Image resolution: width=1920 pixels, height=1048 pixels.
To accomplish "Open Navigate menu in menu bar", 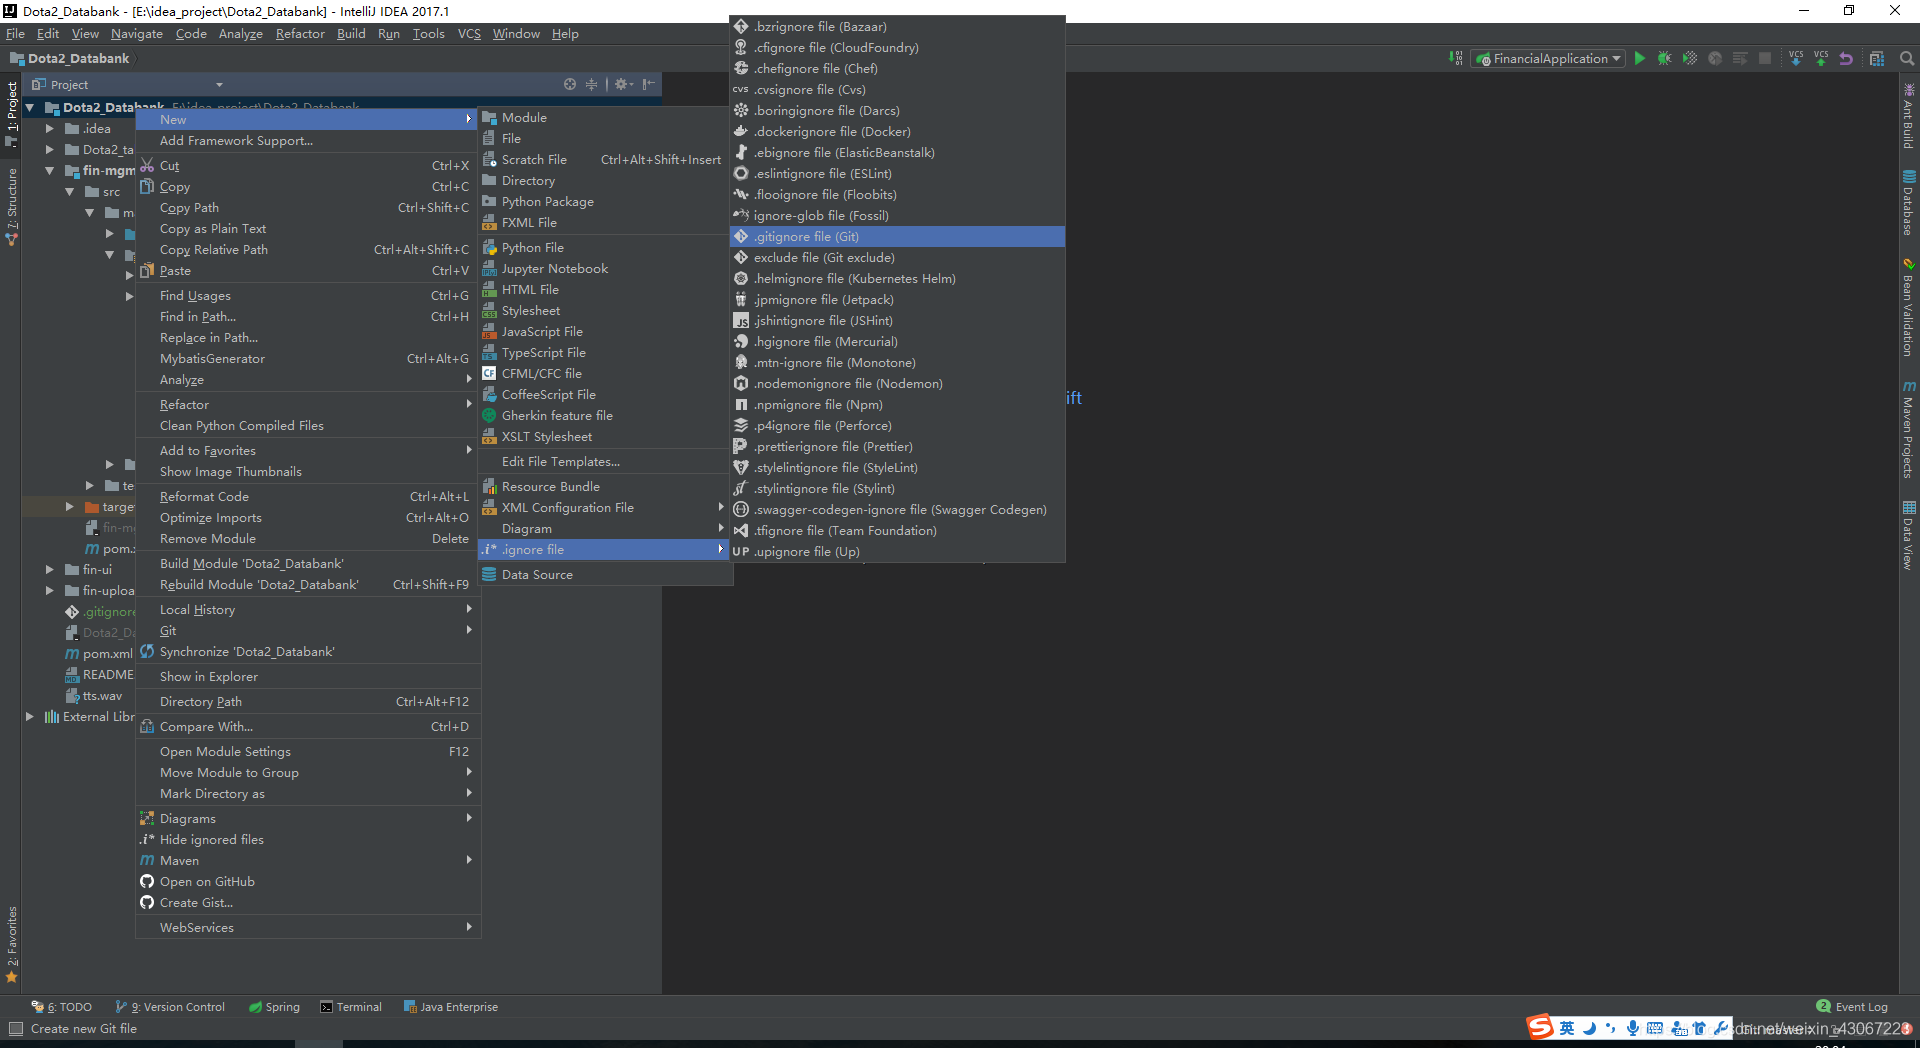I will (x=137, y=34).
